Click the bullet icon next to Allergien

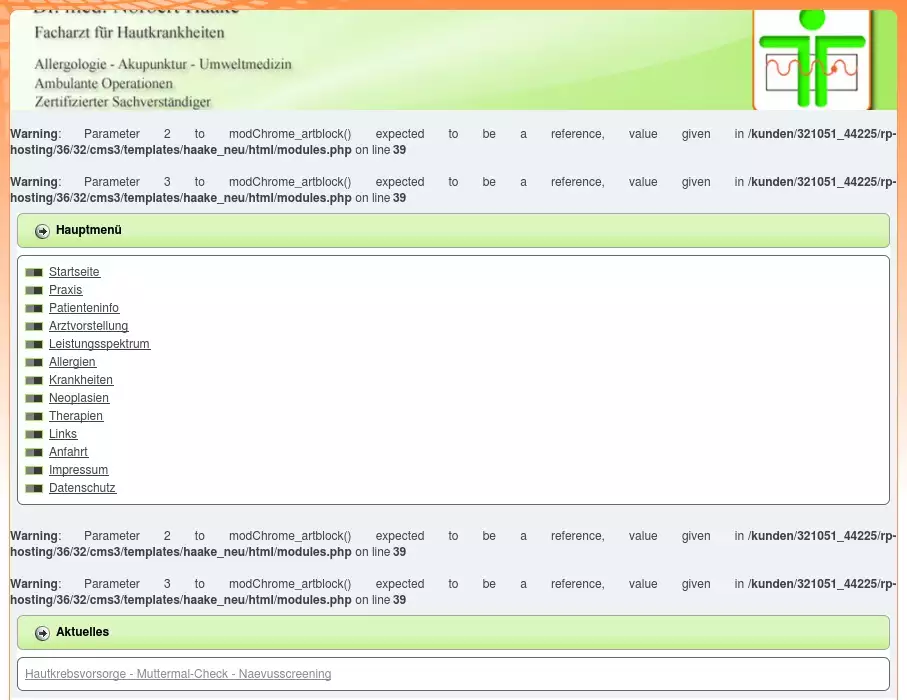click(x=34, y=362)
